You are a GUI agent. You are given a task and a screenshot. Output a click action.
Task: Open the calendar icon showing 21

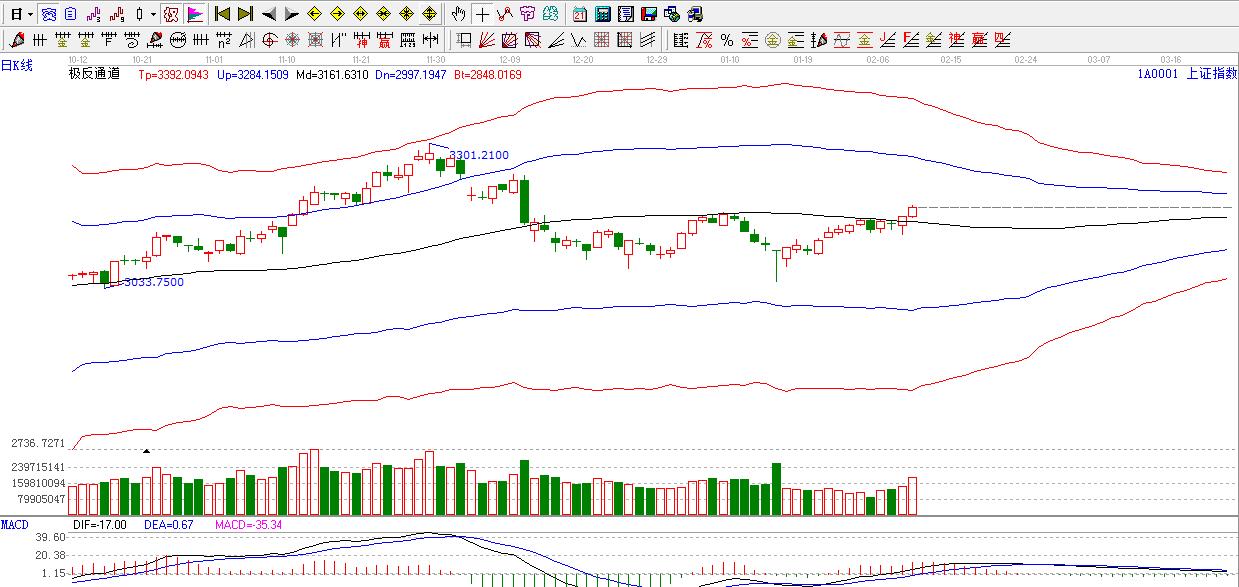[x=580, y=14]
